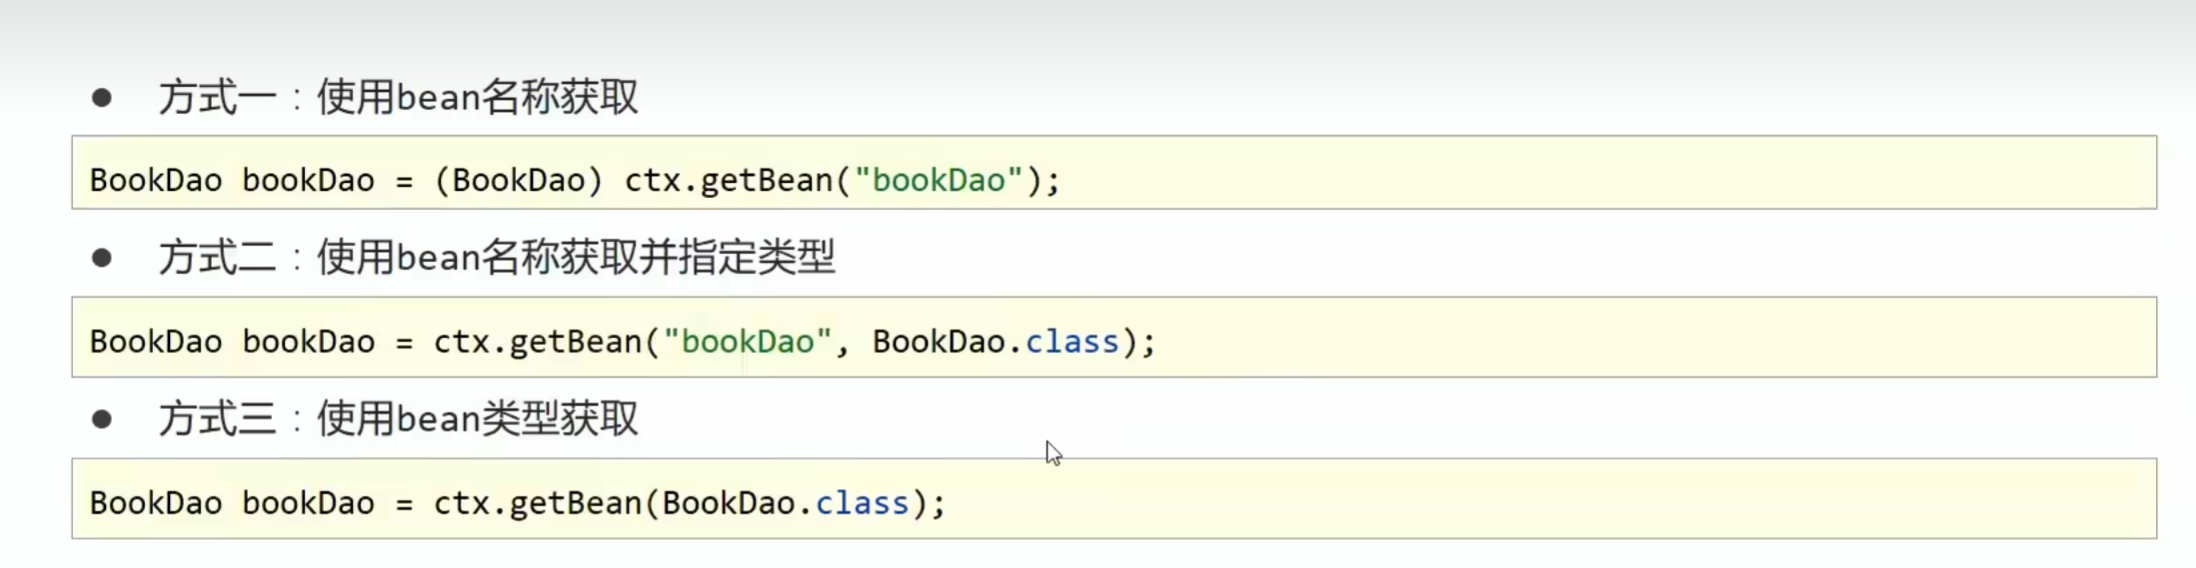This screenshot has height=568, width=2196.
Task: Click green "bookDao" string in first code block
Action: point(938,180)
